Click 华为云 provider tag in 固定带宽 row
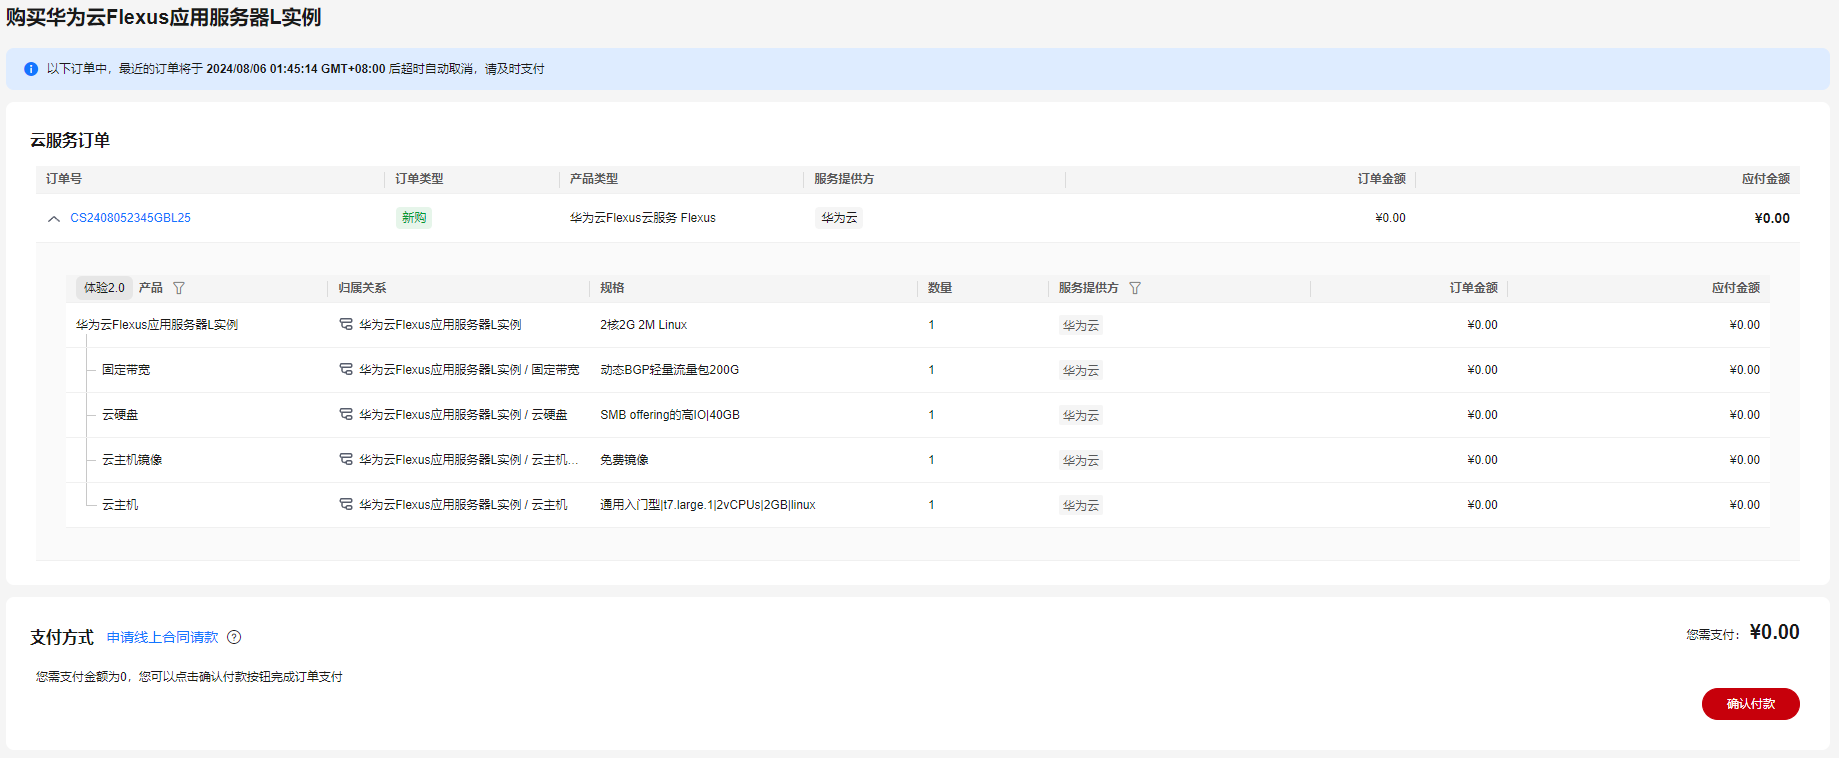Image resolution: width=1839 pixels, height=758 pixels. [x=1081, y=370]
